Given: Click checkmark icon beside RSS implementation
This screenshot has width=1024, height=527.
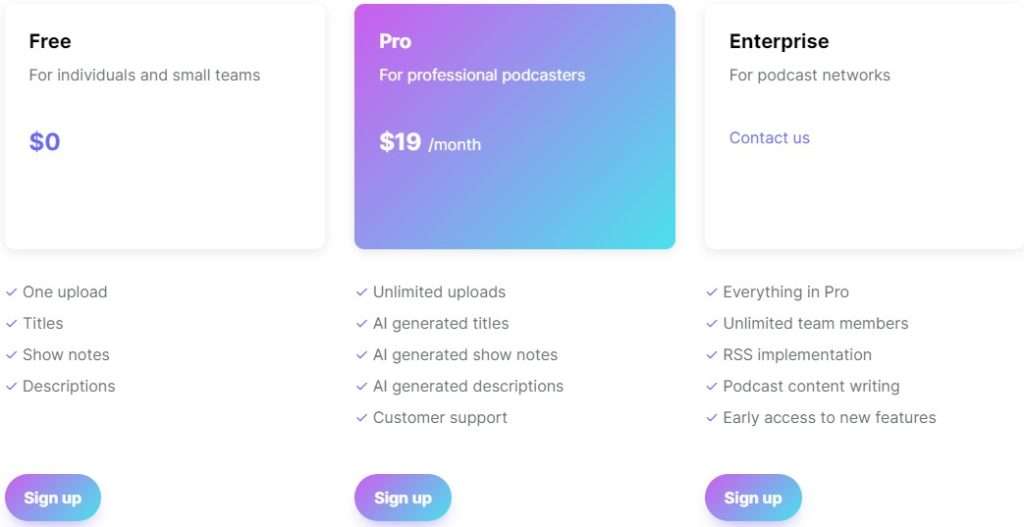Looking at the screenshot, I should tap(711, 355).
